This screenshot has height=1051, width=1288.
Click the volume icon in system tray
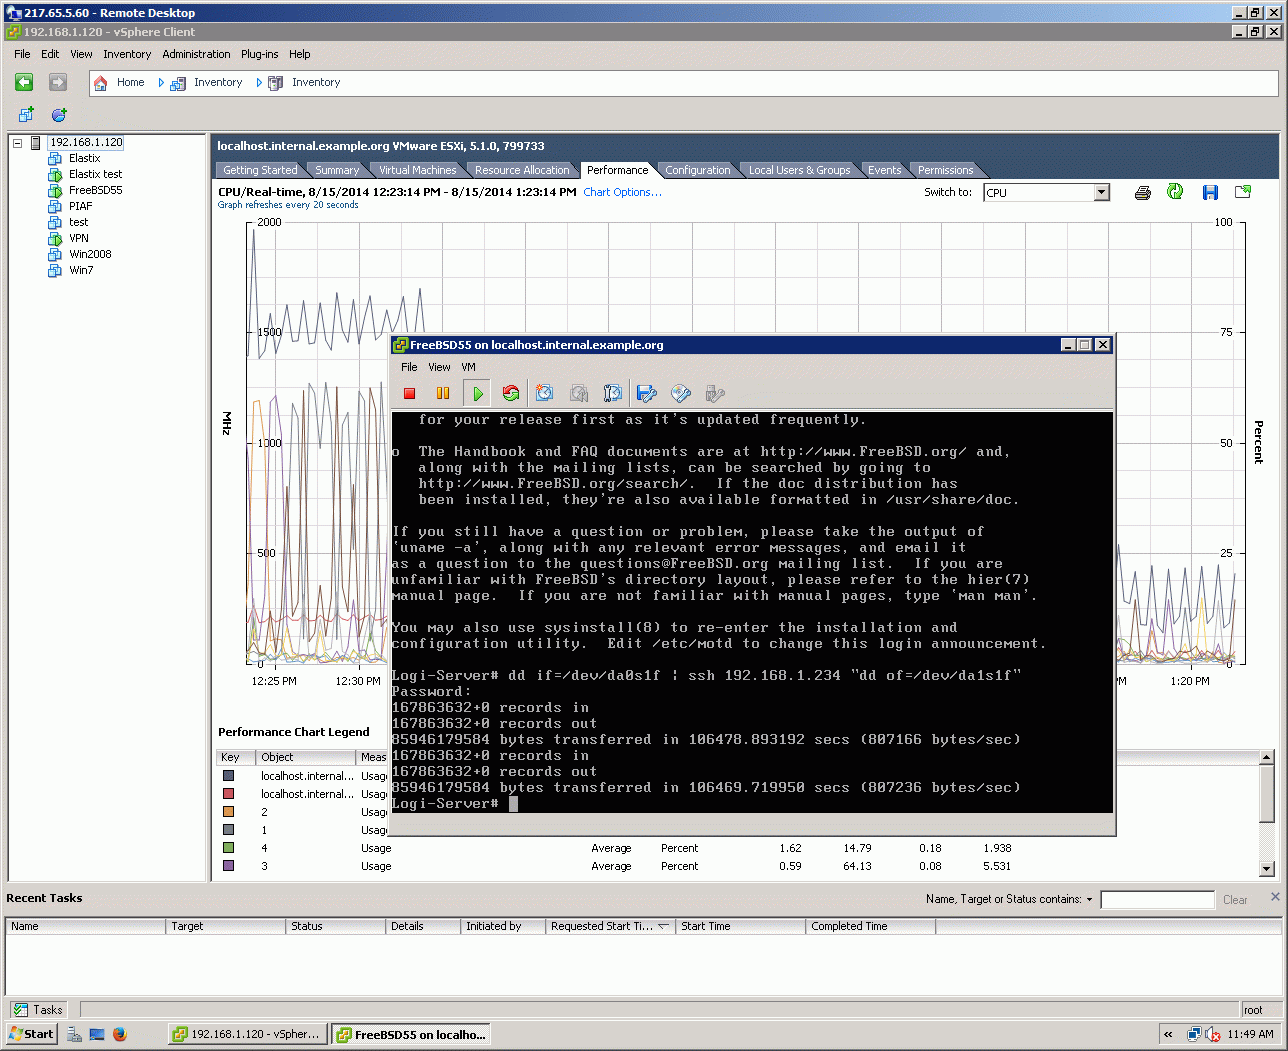tap(1213, 1034)
